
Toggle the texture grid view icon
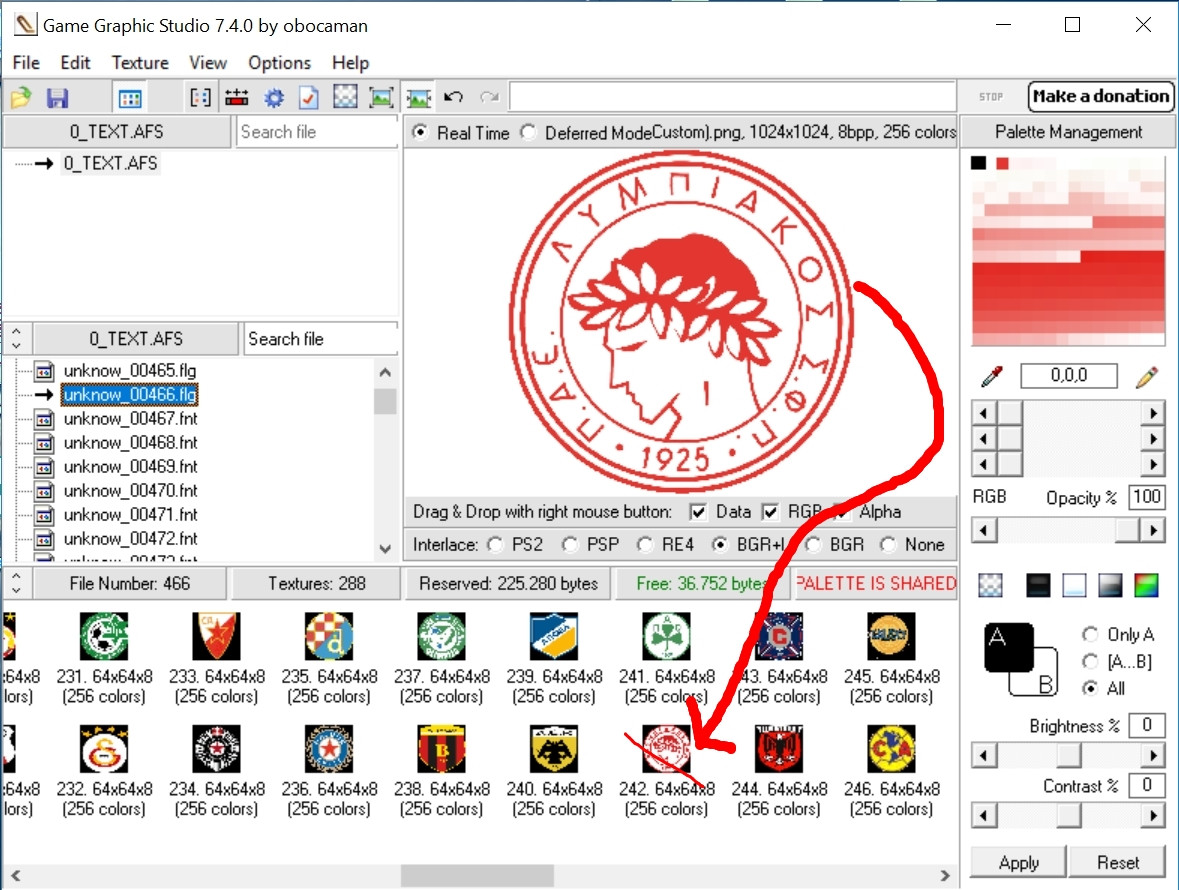point(129,97)
